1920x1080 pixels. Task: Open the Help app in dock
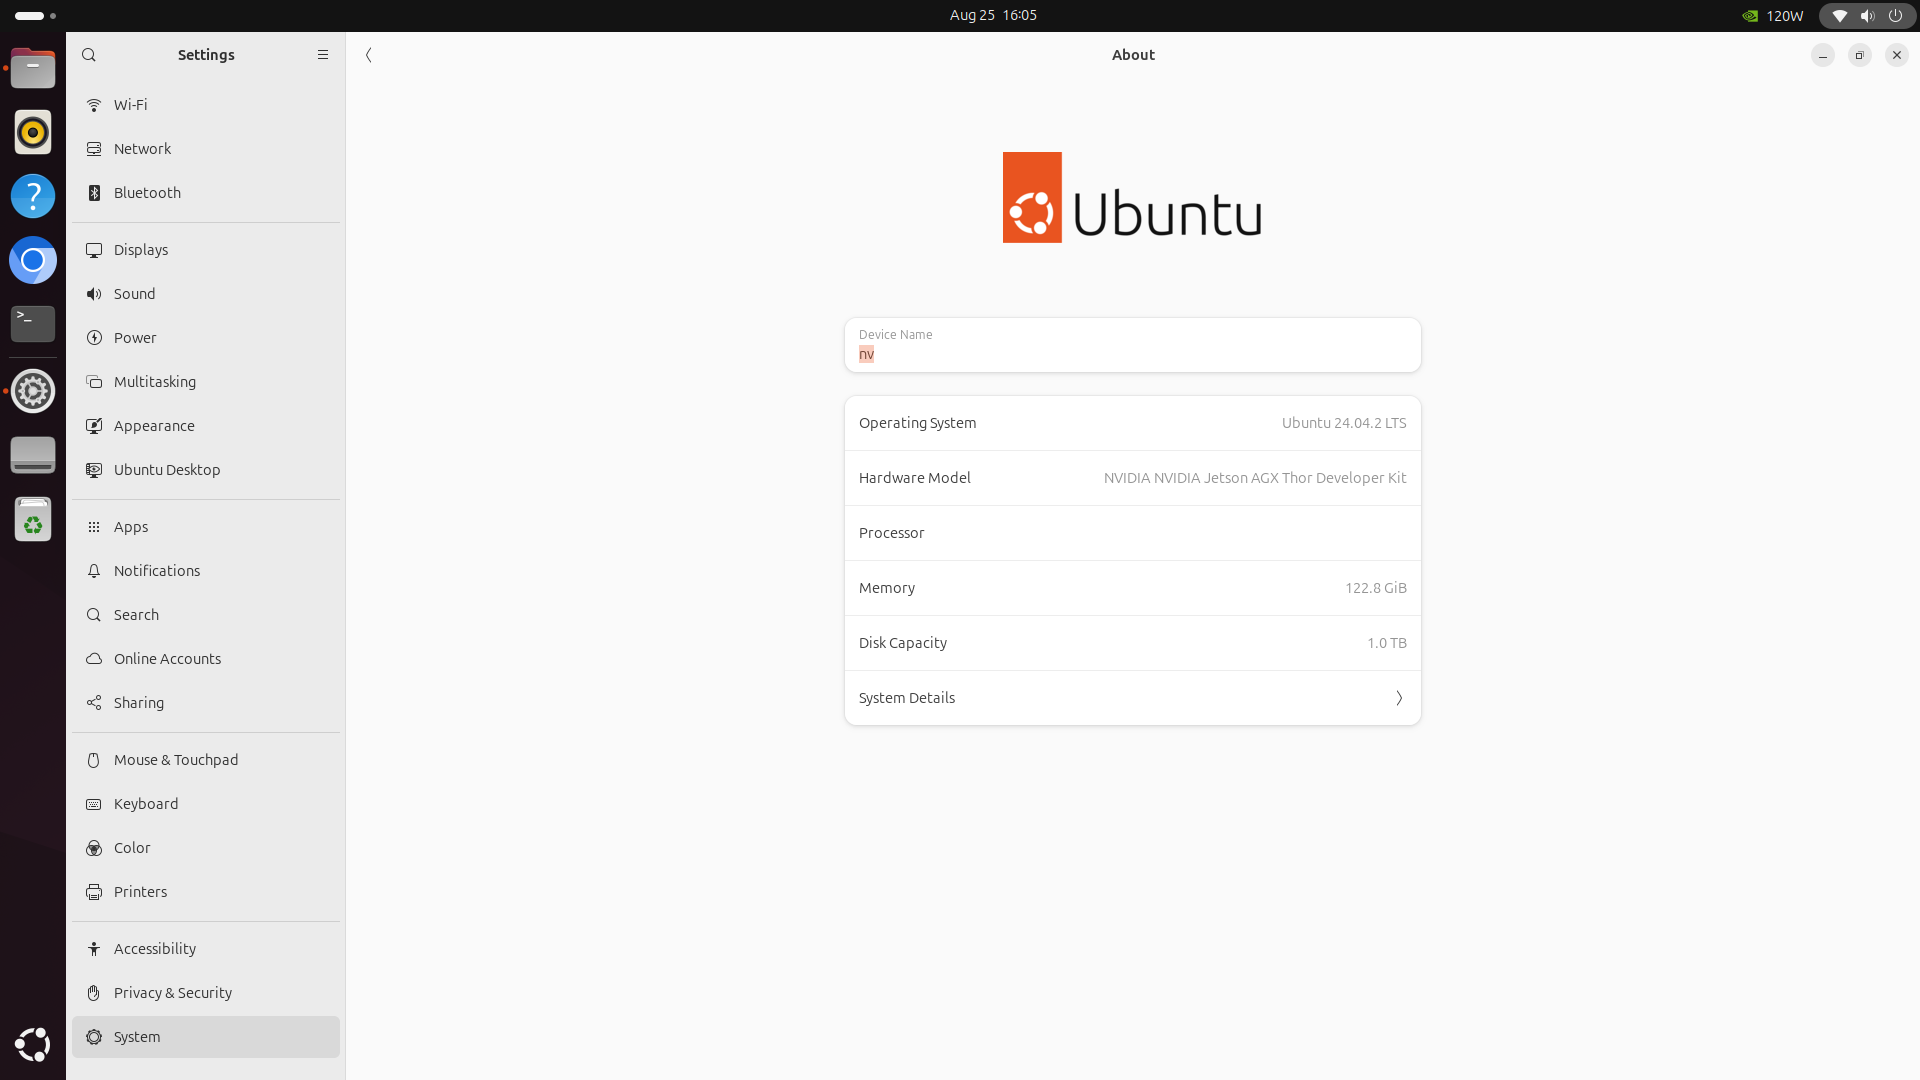click(33, 196)
